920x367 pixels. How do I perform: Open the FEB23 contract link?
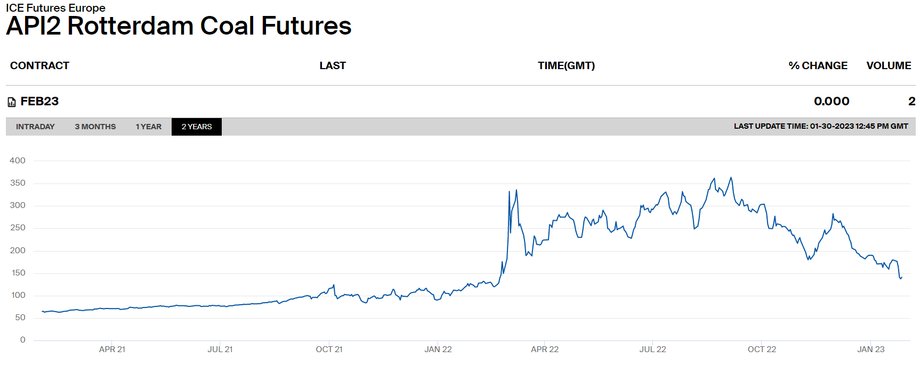[x=39, y=102]
